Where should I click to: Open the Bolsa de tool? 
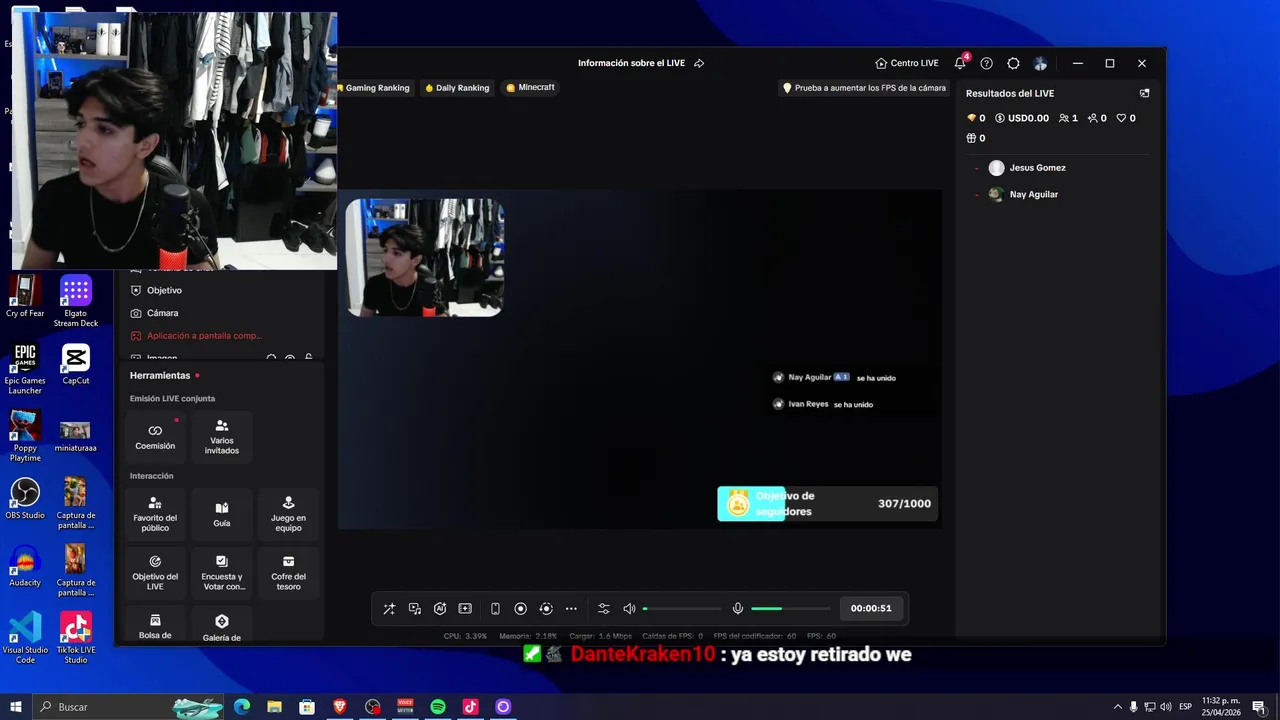[x=155, y=624]
